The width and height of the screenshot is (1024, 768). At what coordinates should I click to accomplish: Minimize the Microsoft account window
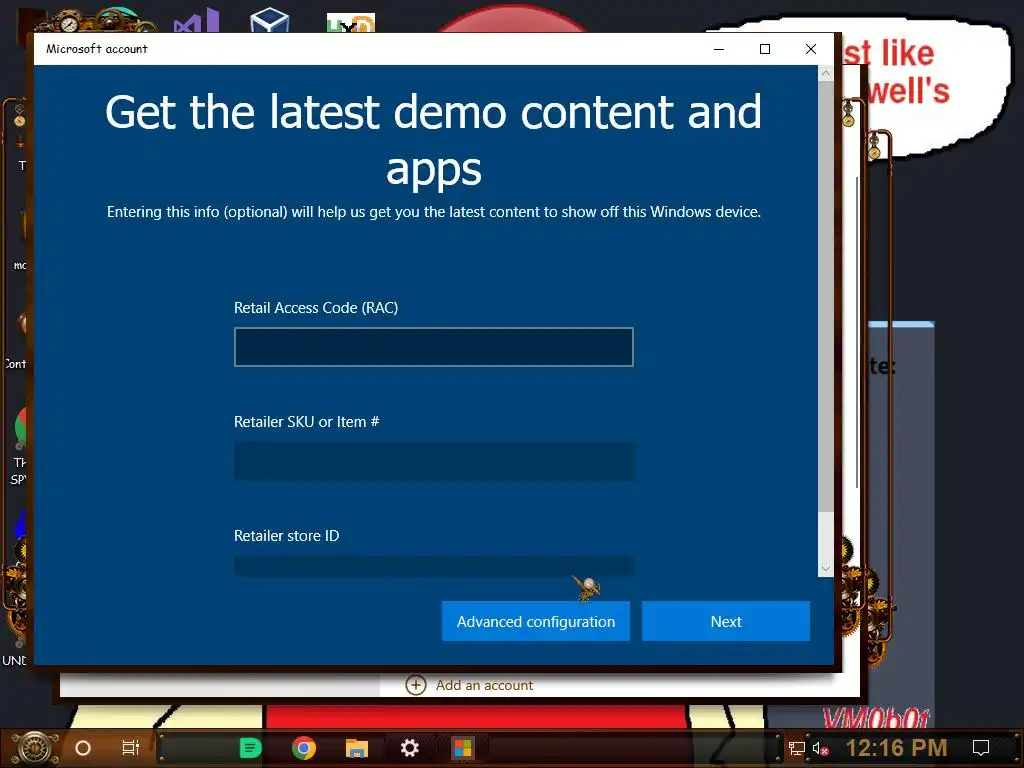coord(719,49)
